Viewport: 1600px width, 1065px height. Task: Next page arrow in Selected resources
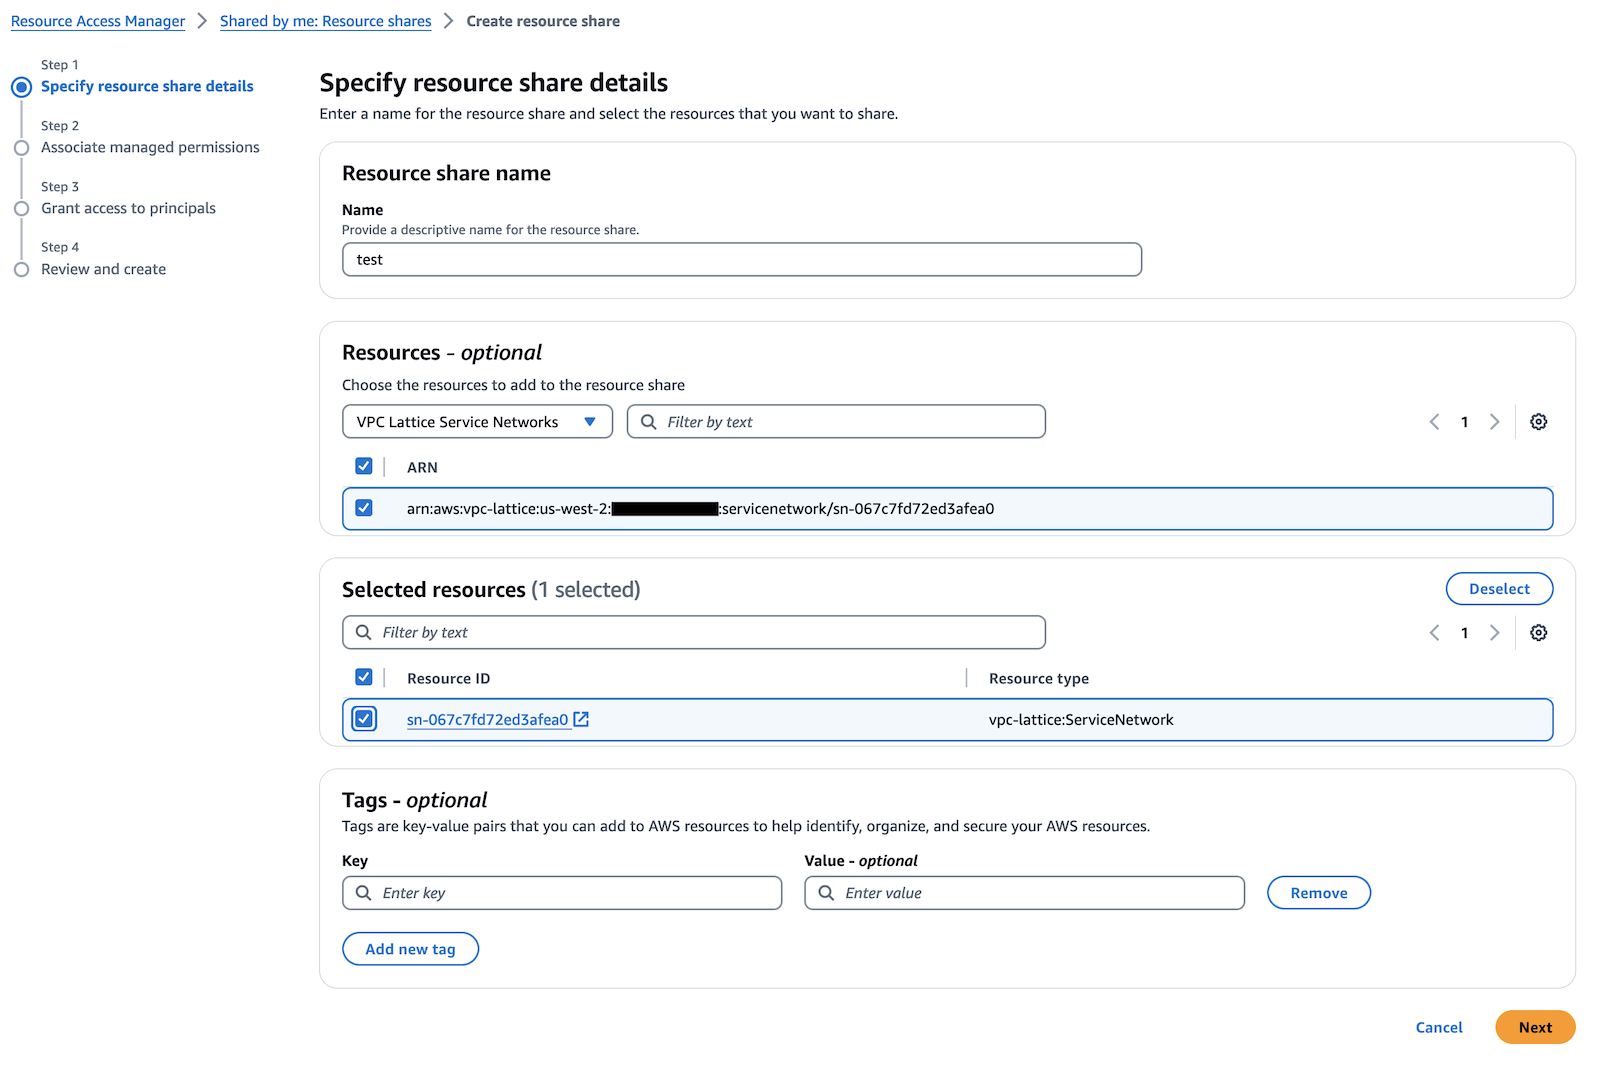(1494, 633)
